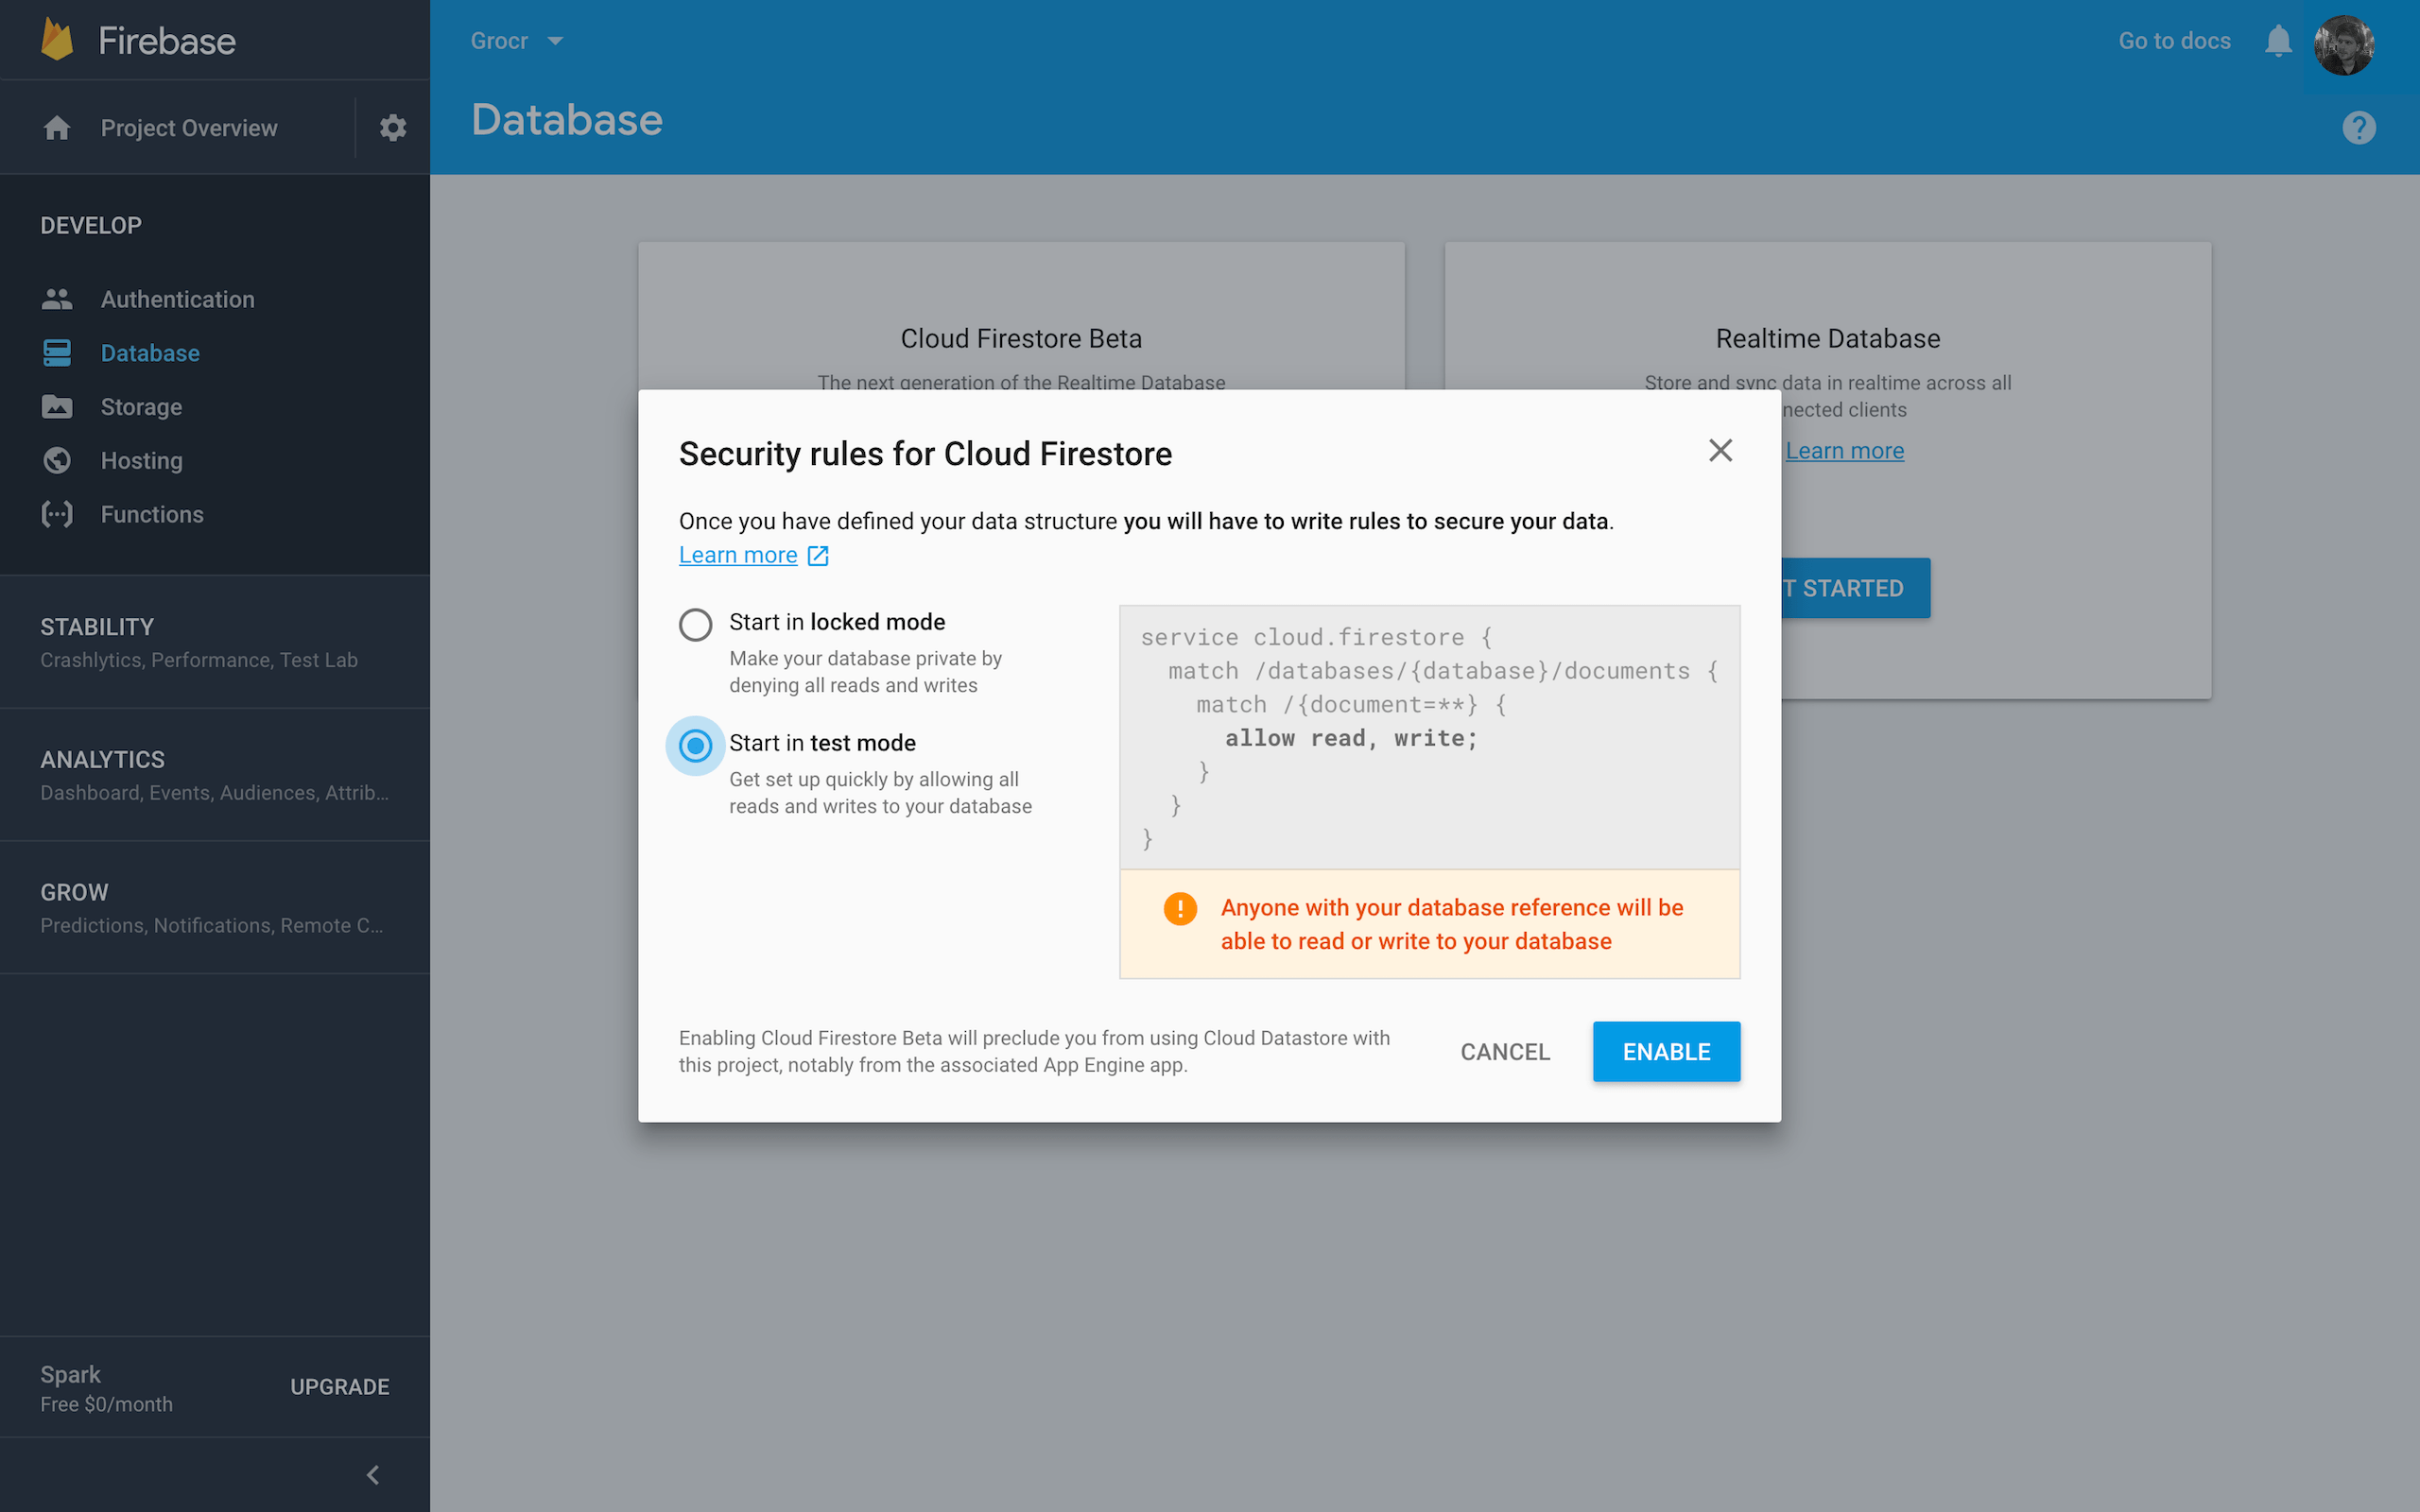Open the Grocr project switcher

515,40
